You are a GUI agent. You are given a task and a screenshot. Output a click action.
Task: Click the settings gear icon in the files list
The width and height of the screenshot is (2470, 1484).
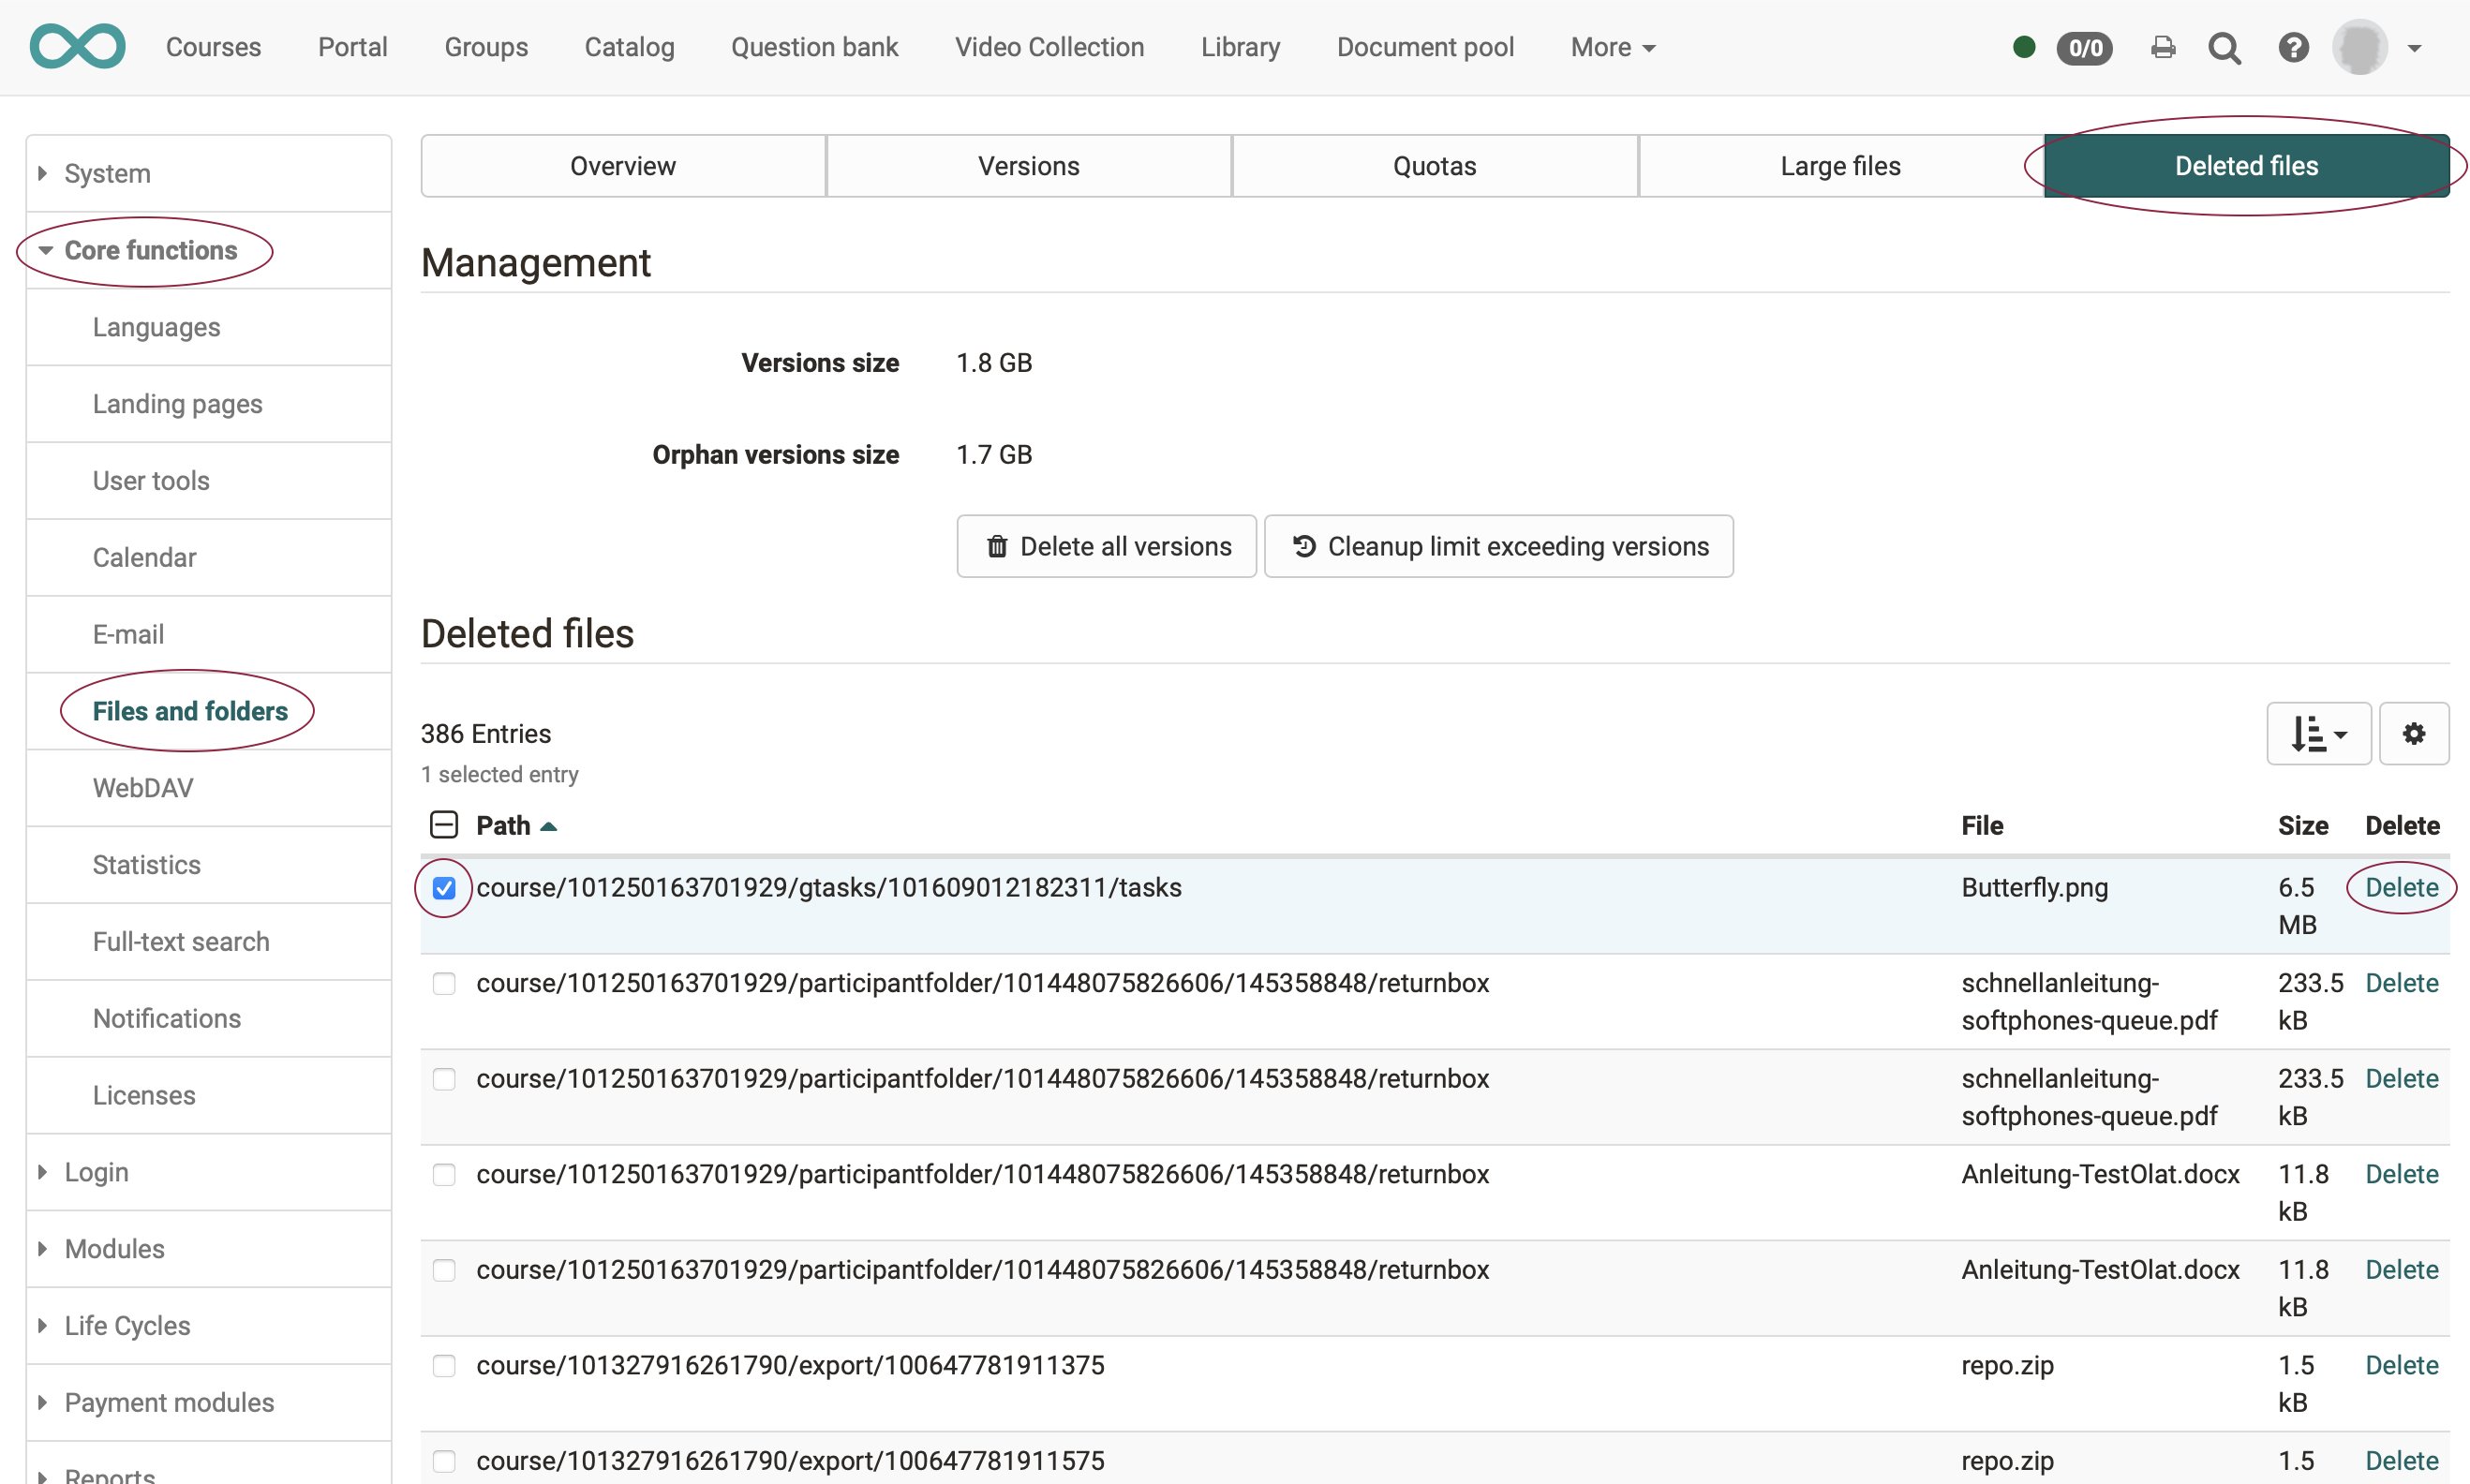pos(2414,733)
